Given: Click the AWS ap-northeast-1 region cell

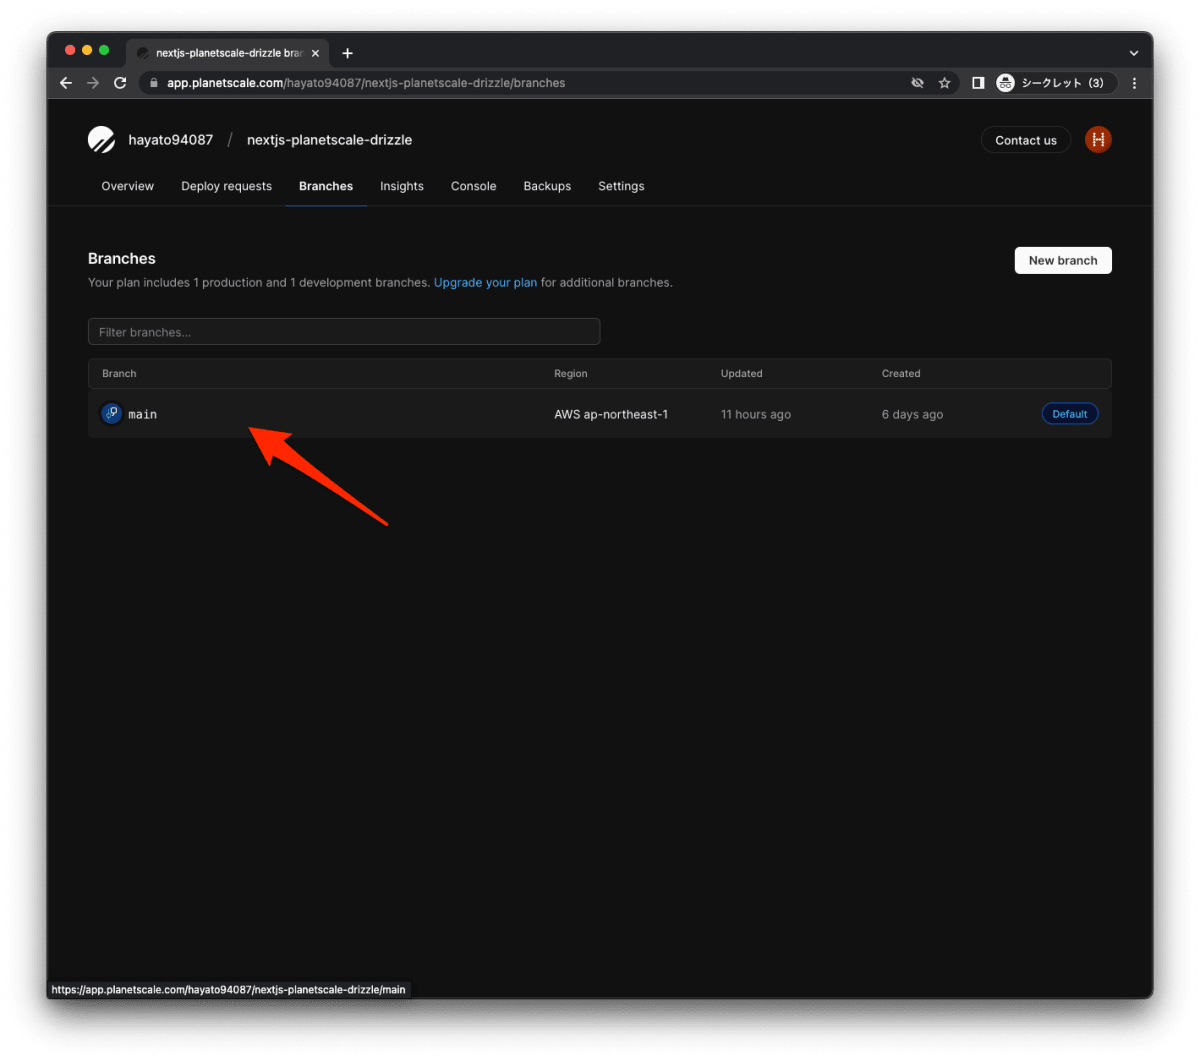Looking at the screenshot, I should click(611, 414).
